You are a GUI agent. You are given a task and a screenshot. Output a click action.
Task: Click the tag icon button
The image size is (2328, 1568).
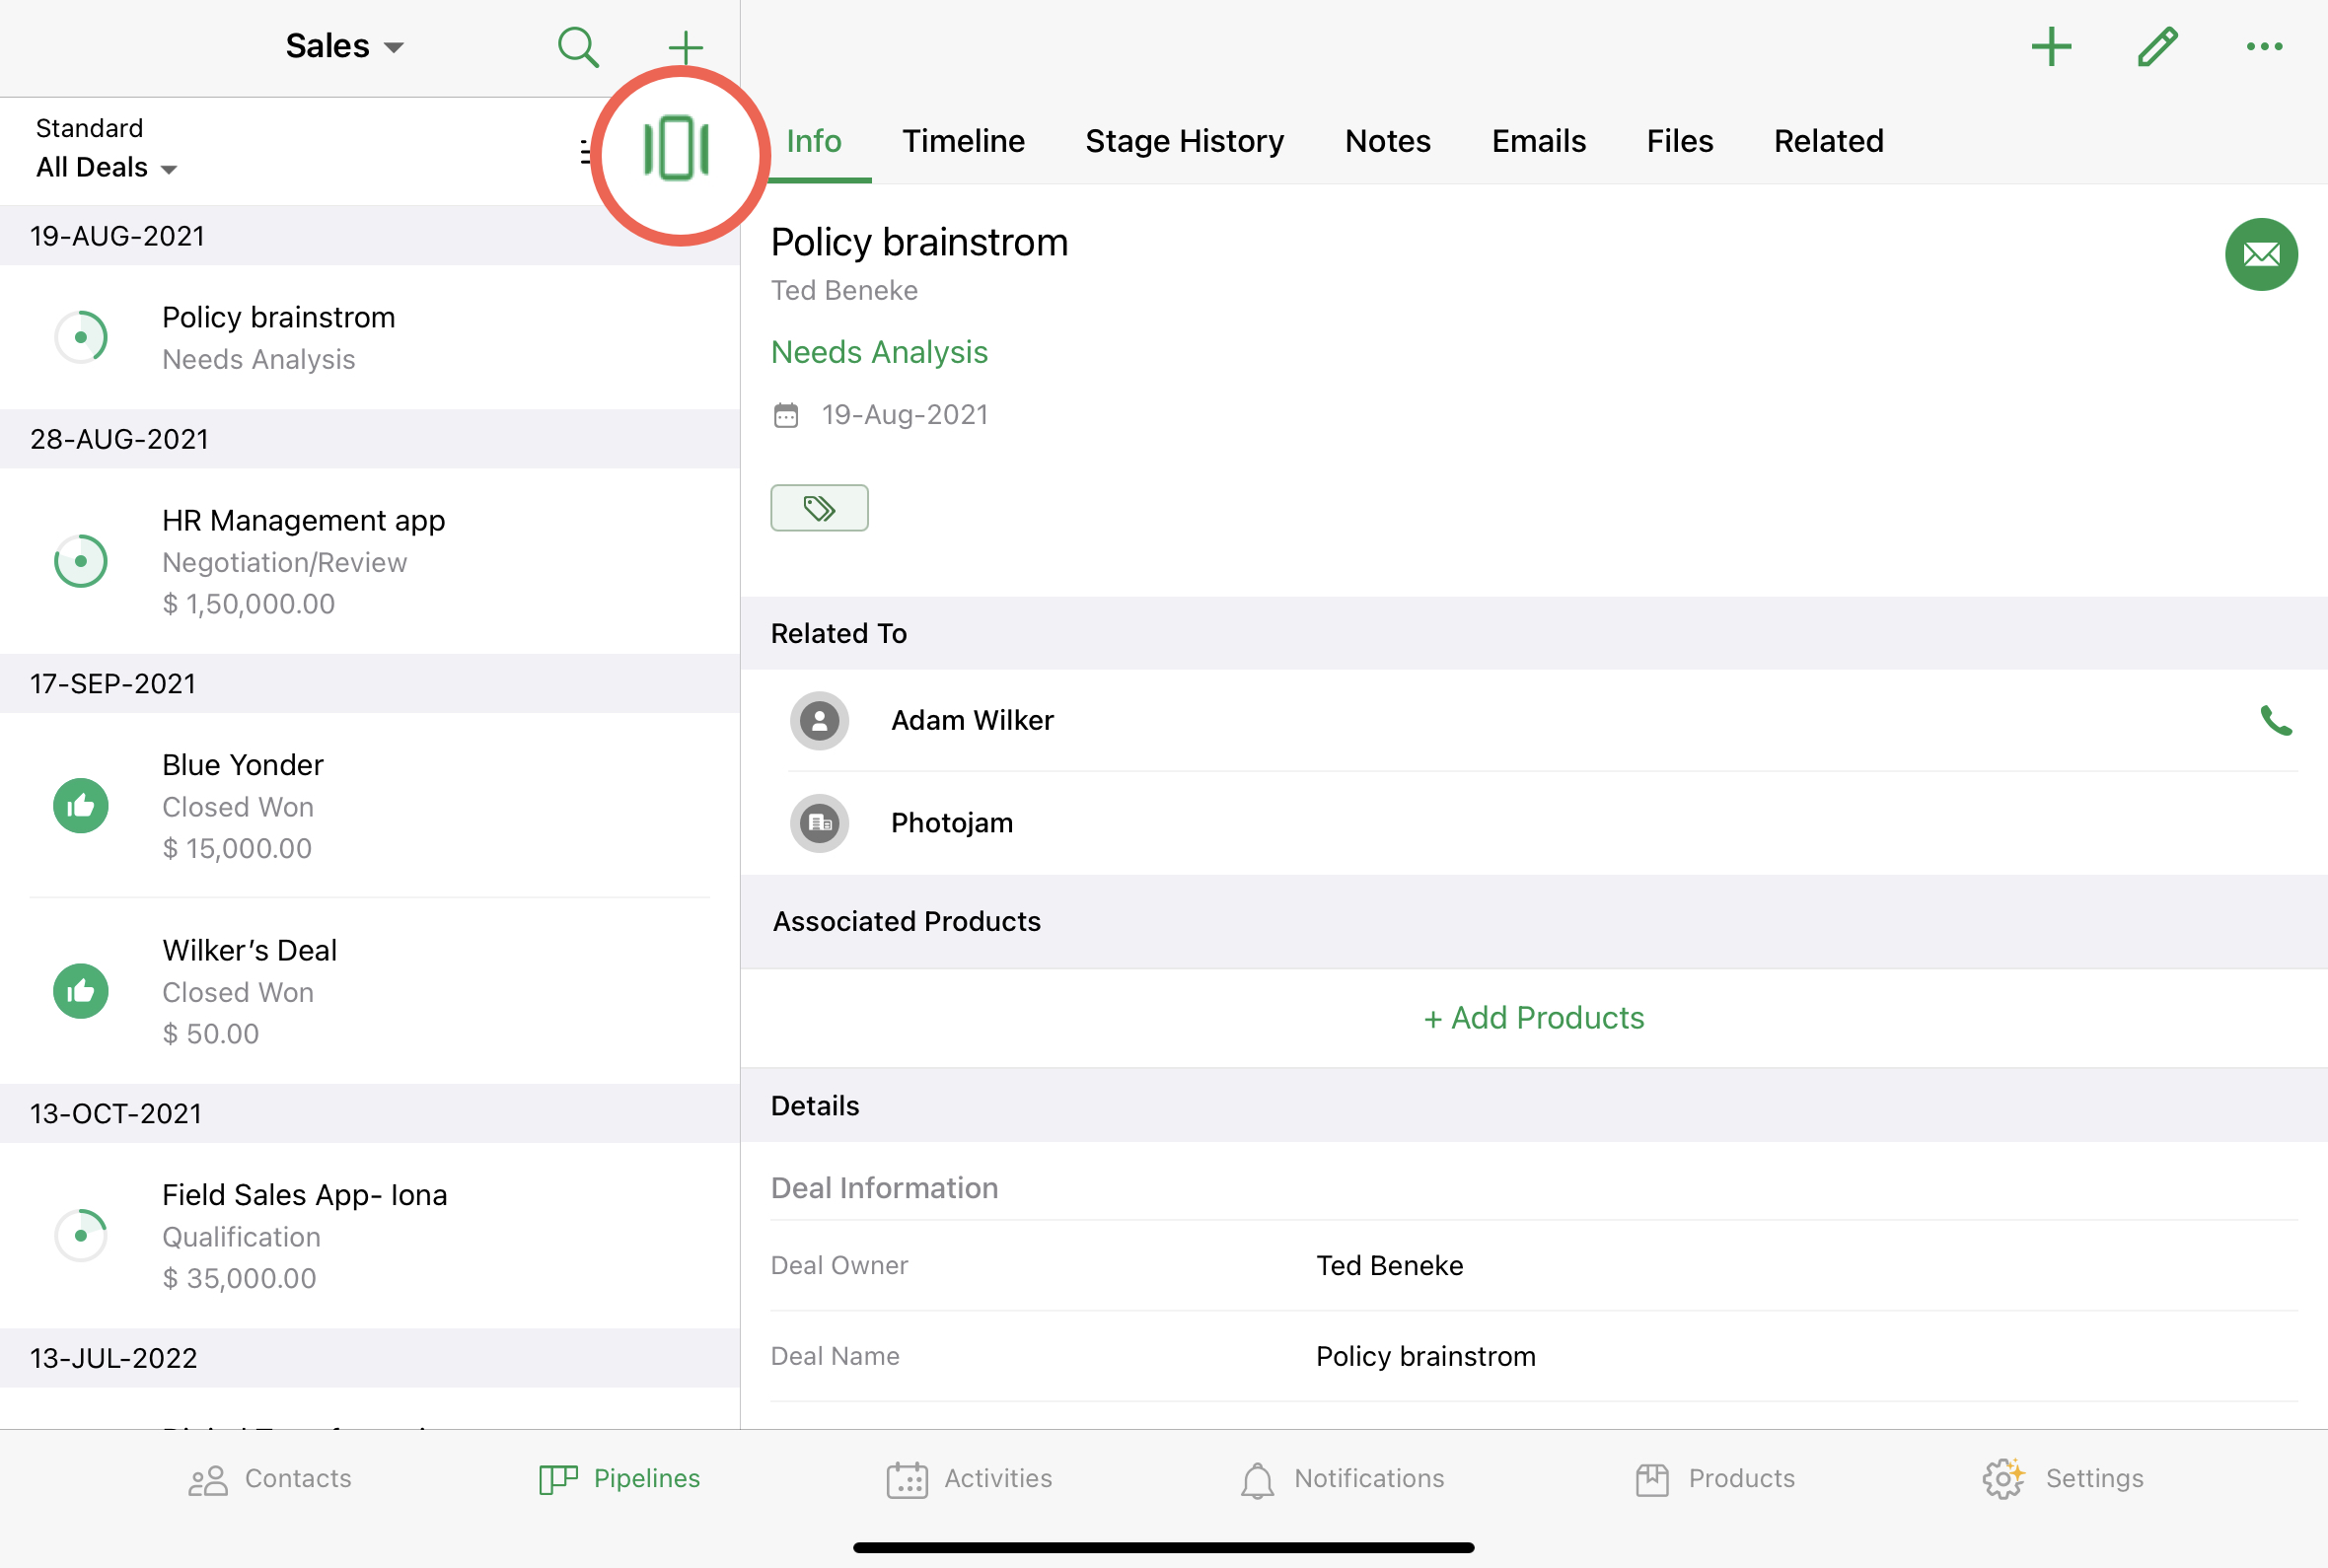click(x=819, y=508)
